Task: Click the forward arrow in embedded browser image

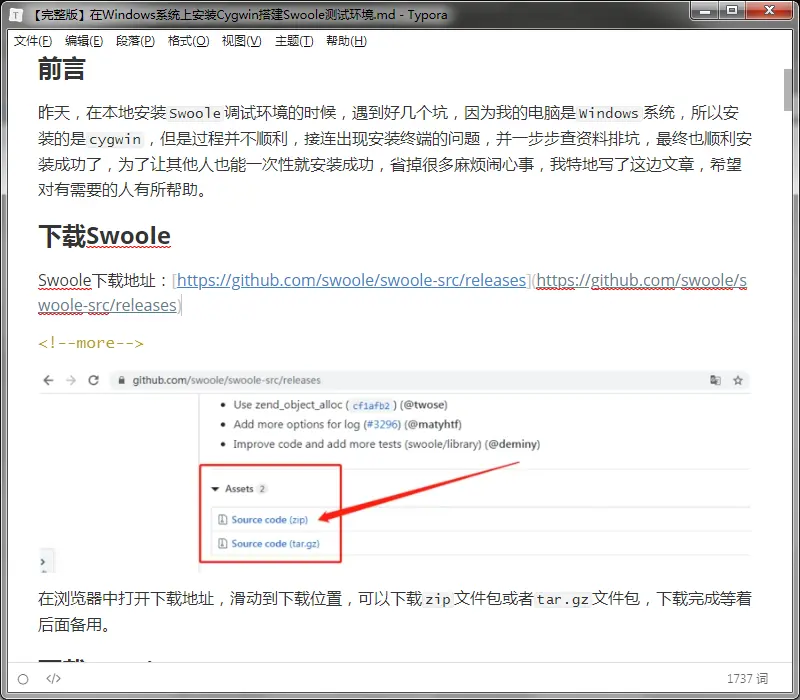Action: click(71, 380)
